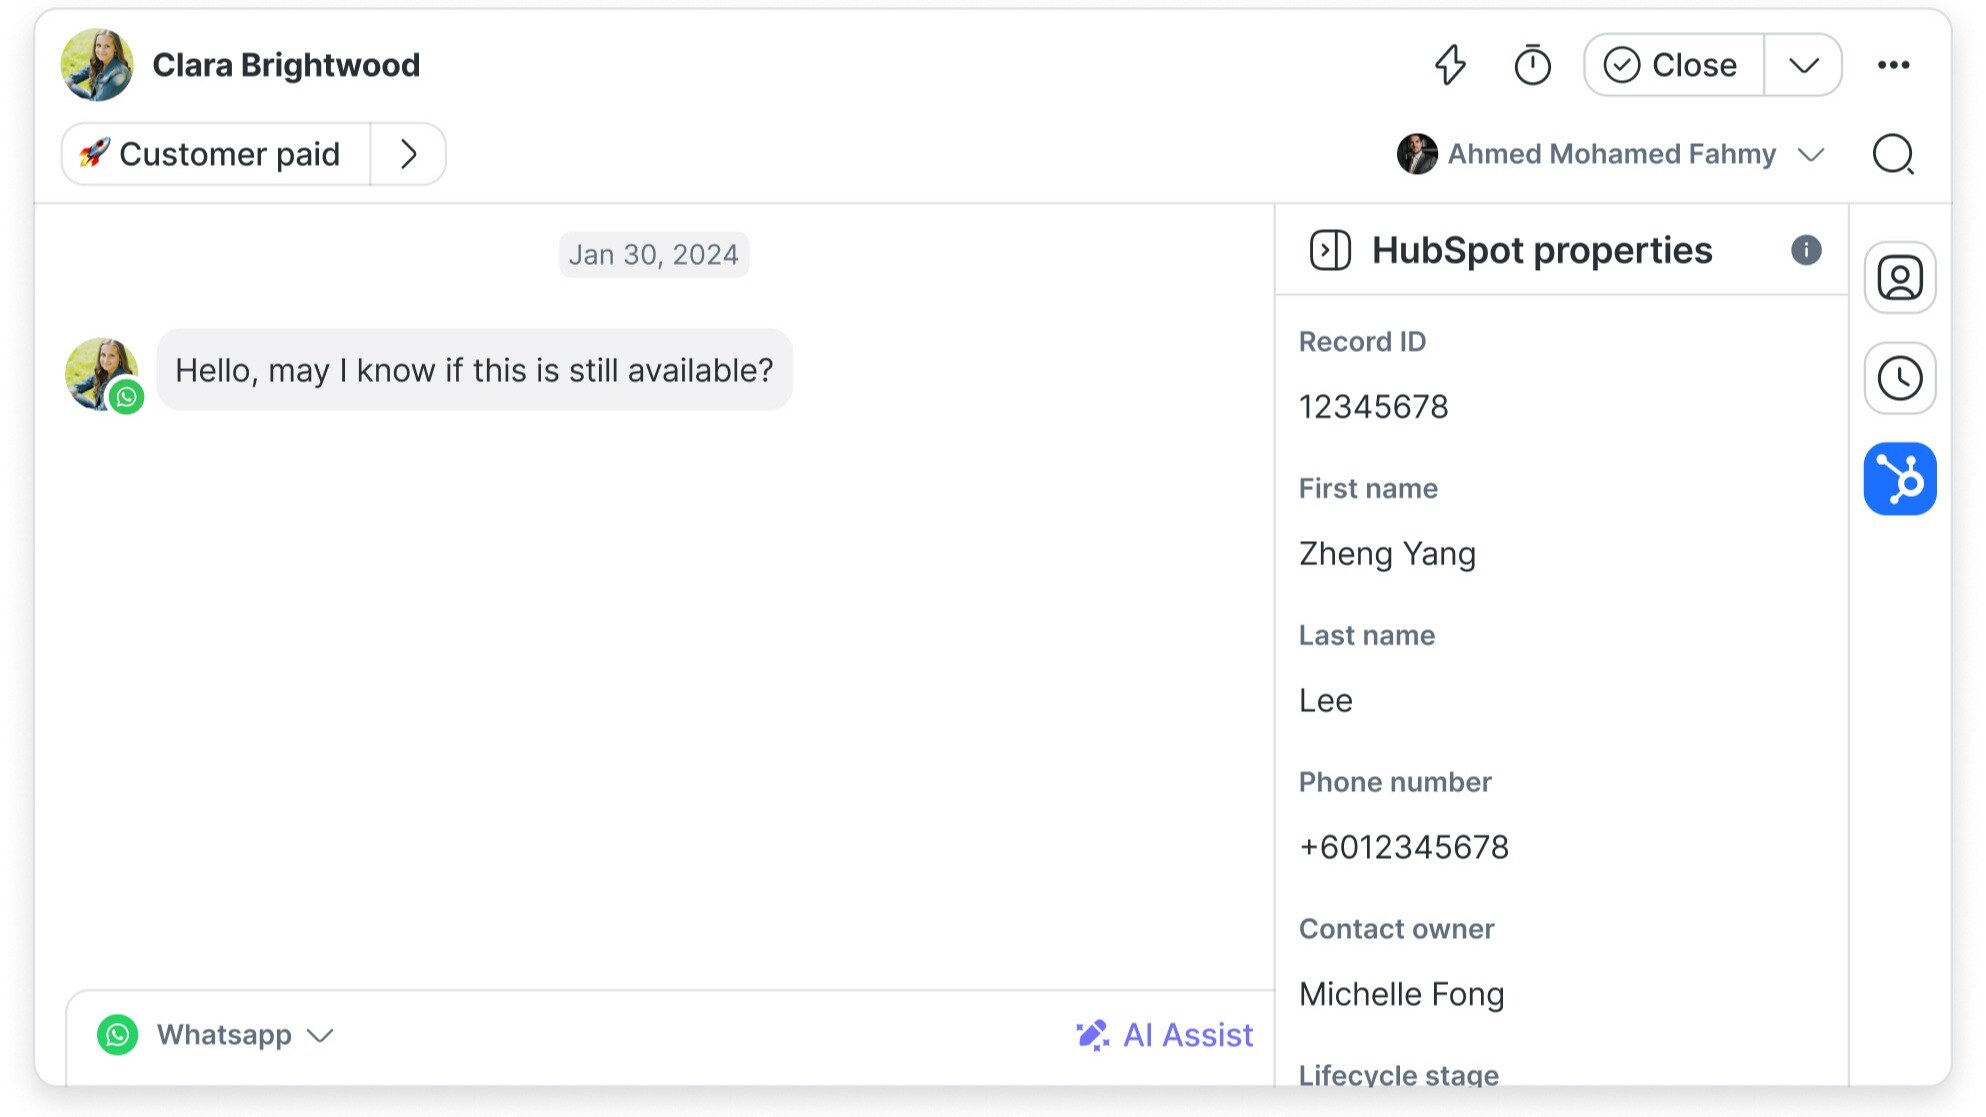Open the snooze timer icon
The image size is (1986, 1117).
click(x=1532, y=66)
